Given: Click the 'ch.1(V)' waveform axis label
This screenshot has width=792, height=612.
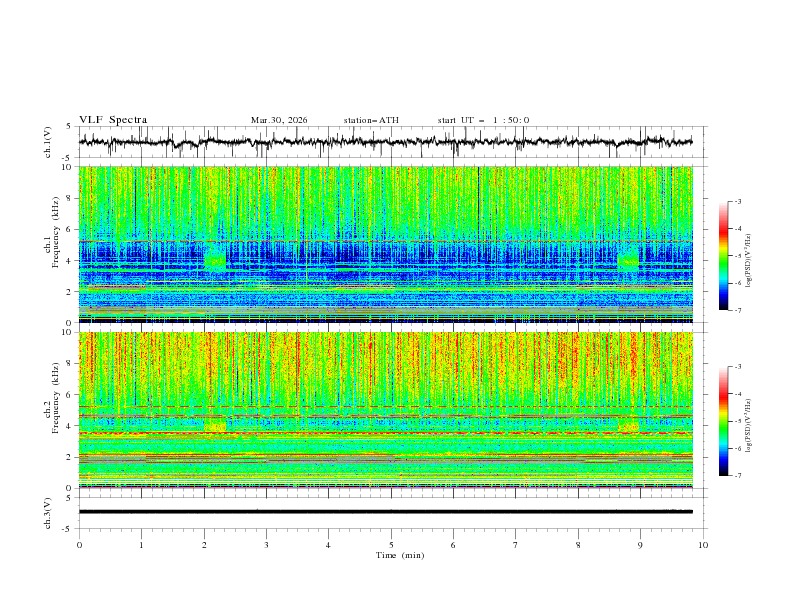Looking at the screenshot, I should (48, 142).
